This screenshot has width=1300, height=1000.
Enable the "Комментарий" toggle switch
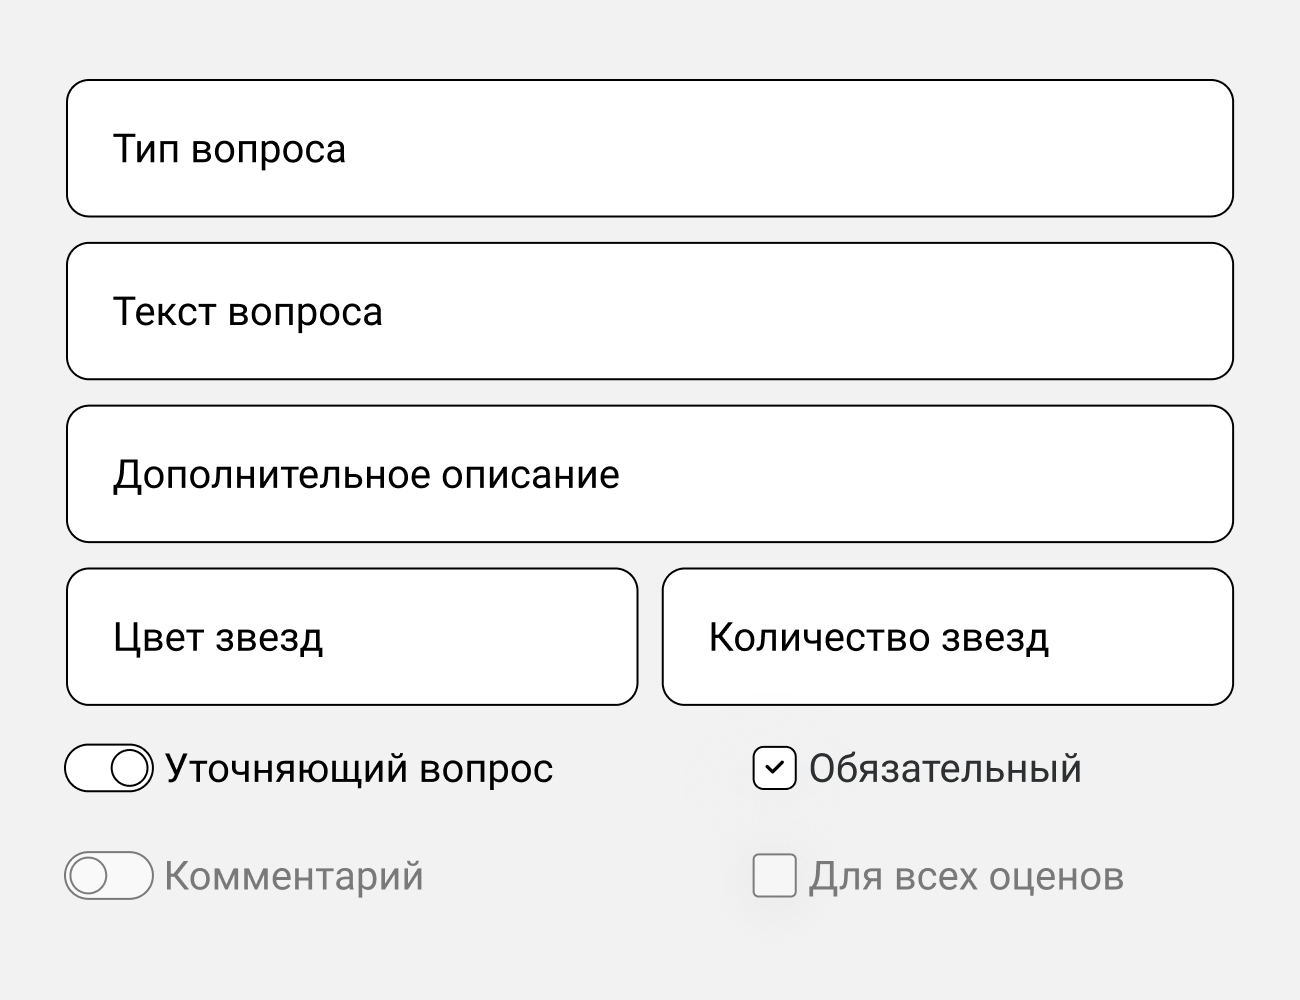(x=109, y=876)
